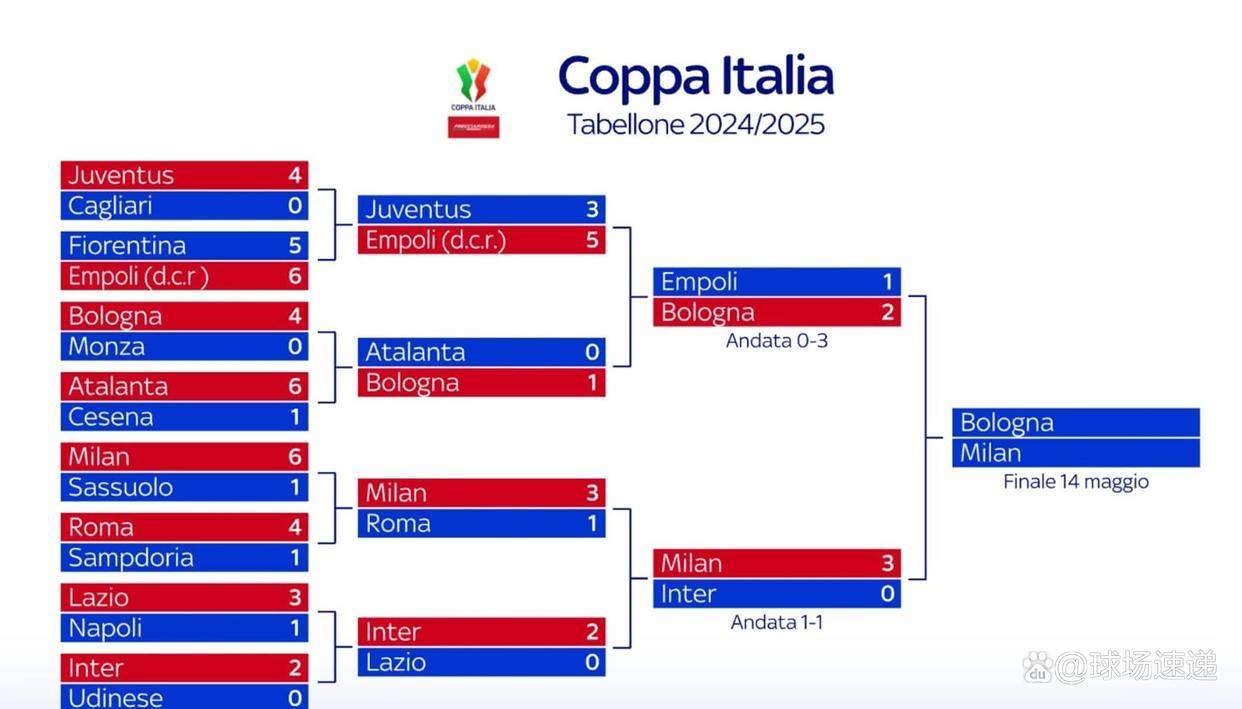
Task: Select the Coppa Italia title heading
Action: click(695, 77)
